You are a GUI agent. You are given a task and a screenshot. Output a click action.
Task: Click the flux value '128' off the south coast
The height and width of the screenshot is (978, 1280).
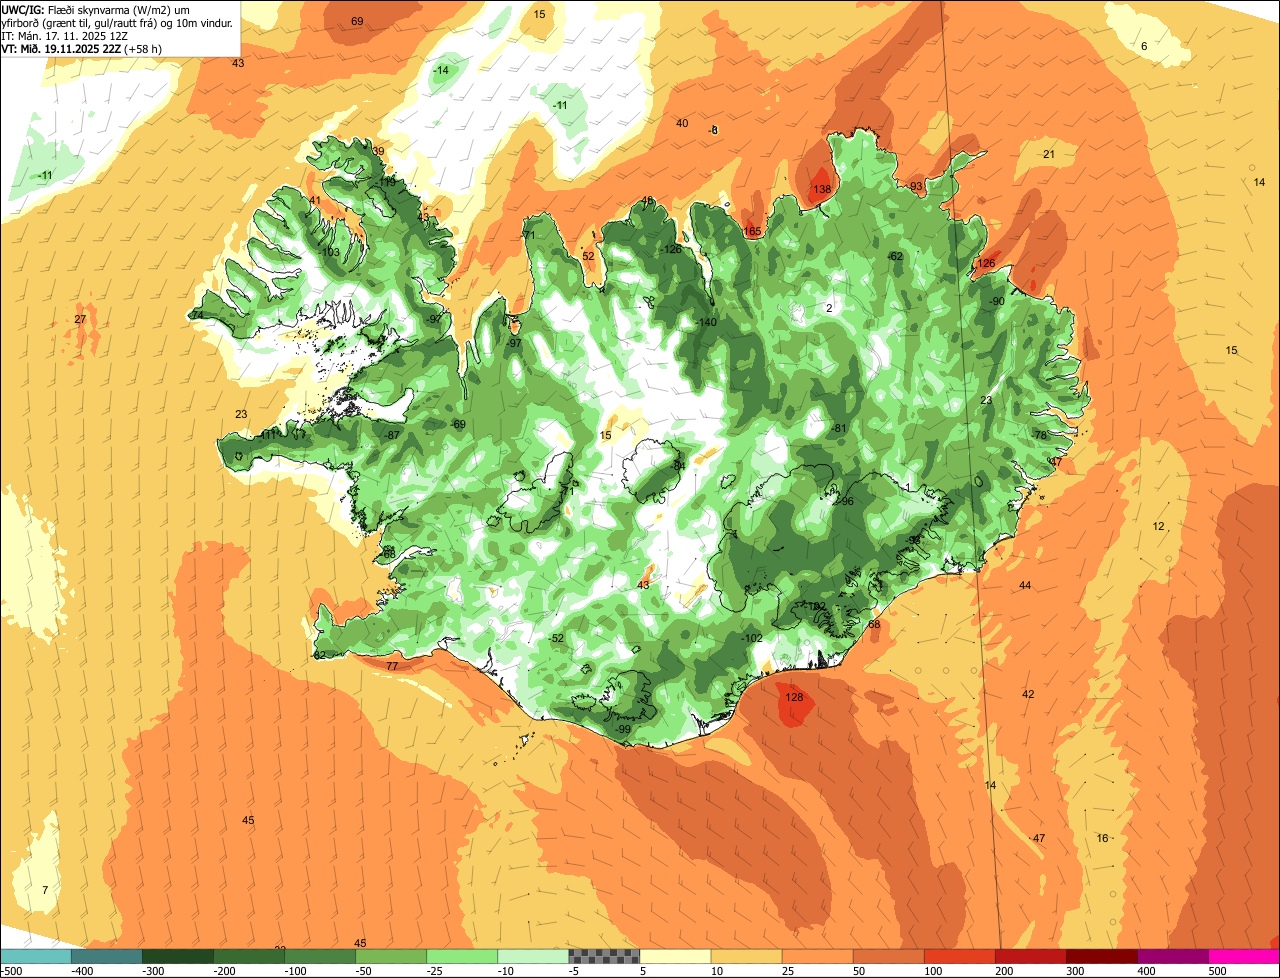point(794,698)
